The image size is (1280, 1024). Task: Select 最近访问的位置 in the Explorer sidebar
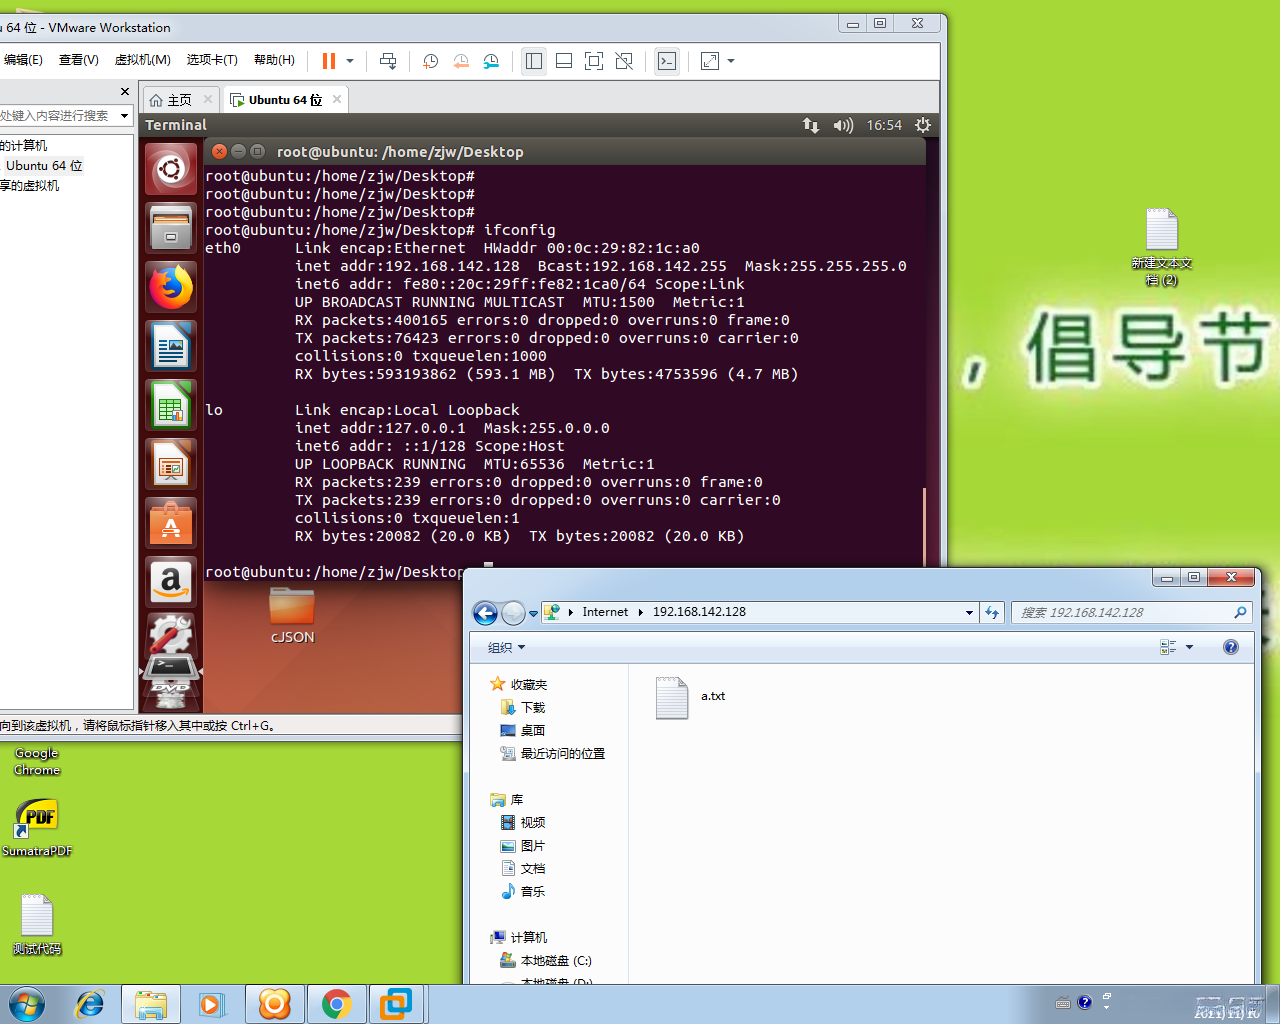[x=553, y=754]
